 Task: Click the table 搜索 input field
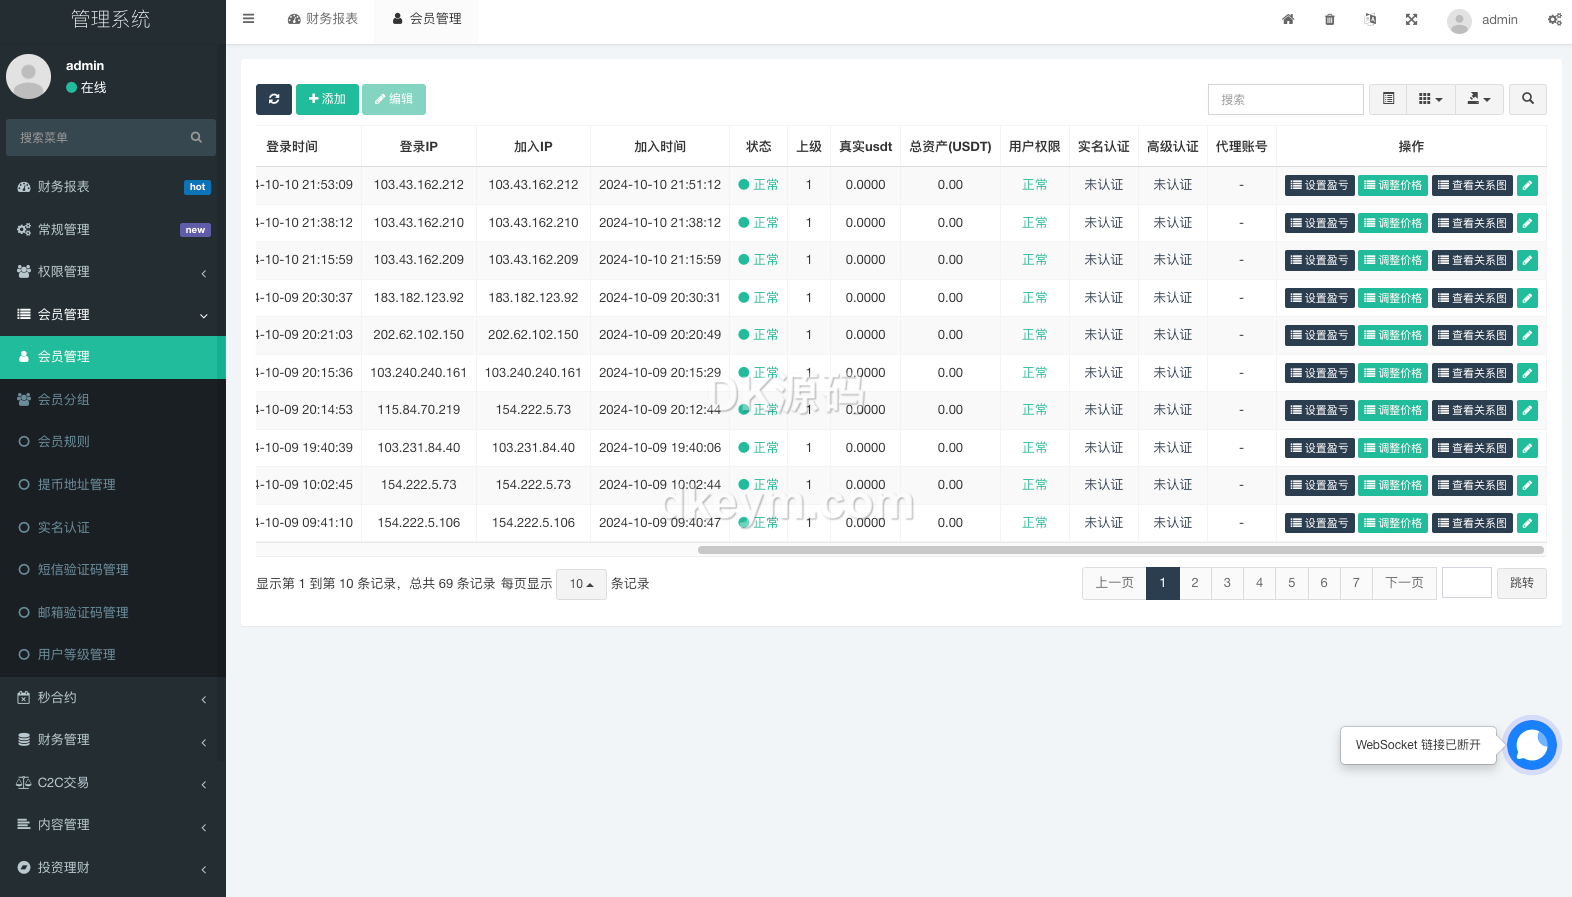tap(1285, 99)
